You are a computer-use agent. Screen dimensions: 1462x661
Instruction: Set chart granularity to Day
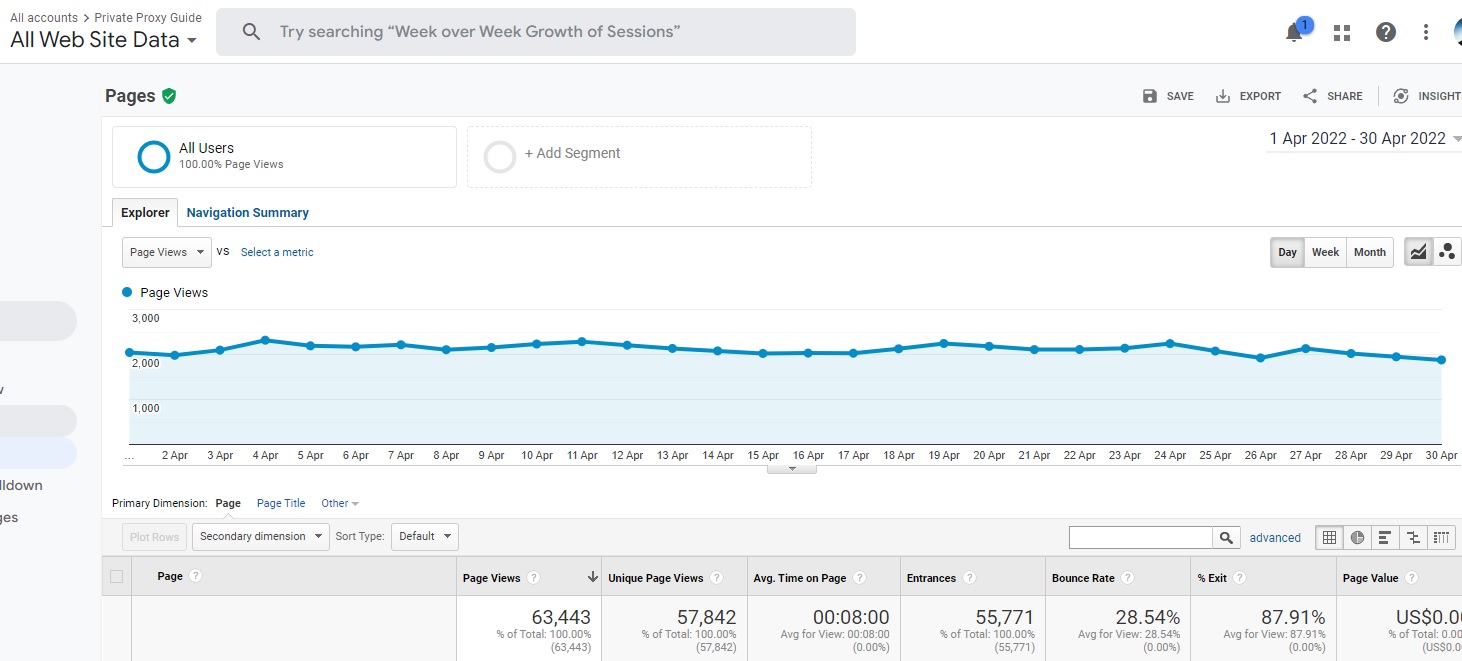[1287, 252]
